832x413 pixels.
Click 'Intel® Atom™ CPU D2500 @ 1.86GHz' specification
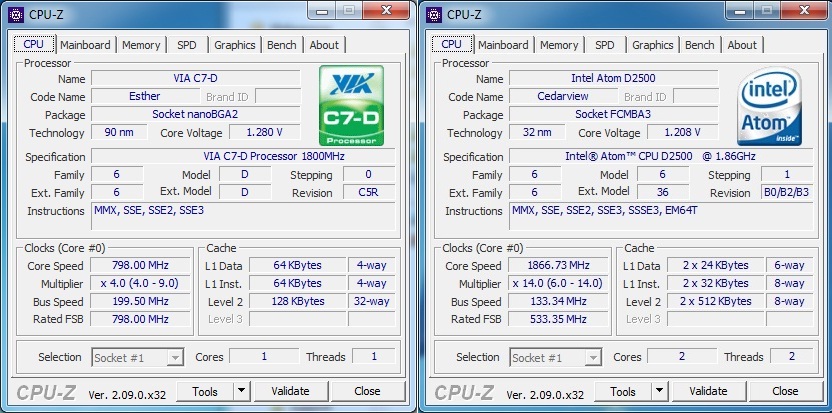coord(661,157)
